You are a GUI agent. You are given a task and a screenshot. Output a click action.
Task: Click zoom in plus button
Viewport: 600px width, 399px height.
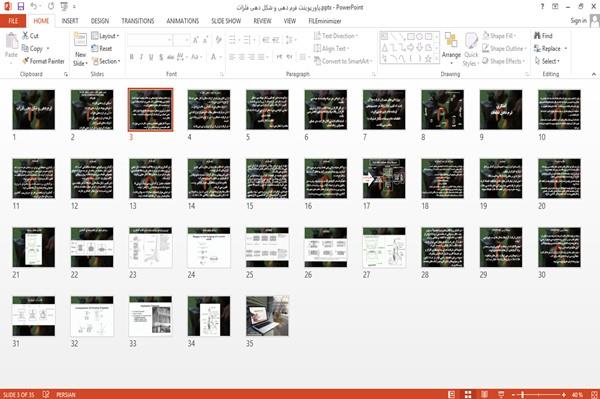click(x=564, y=394)
